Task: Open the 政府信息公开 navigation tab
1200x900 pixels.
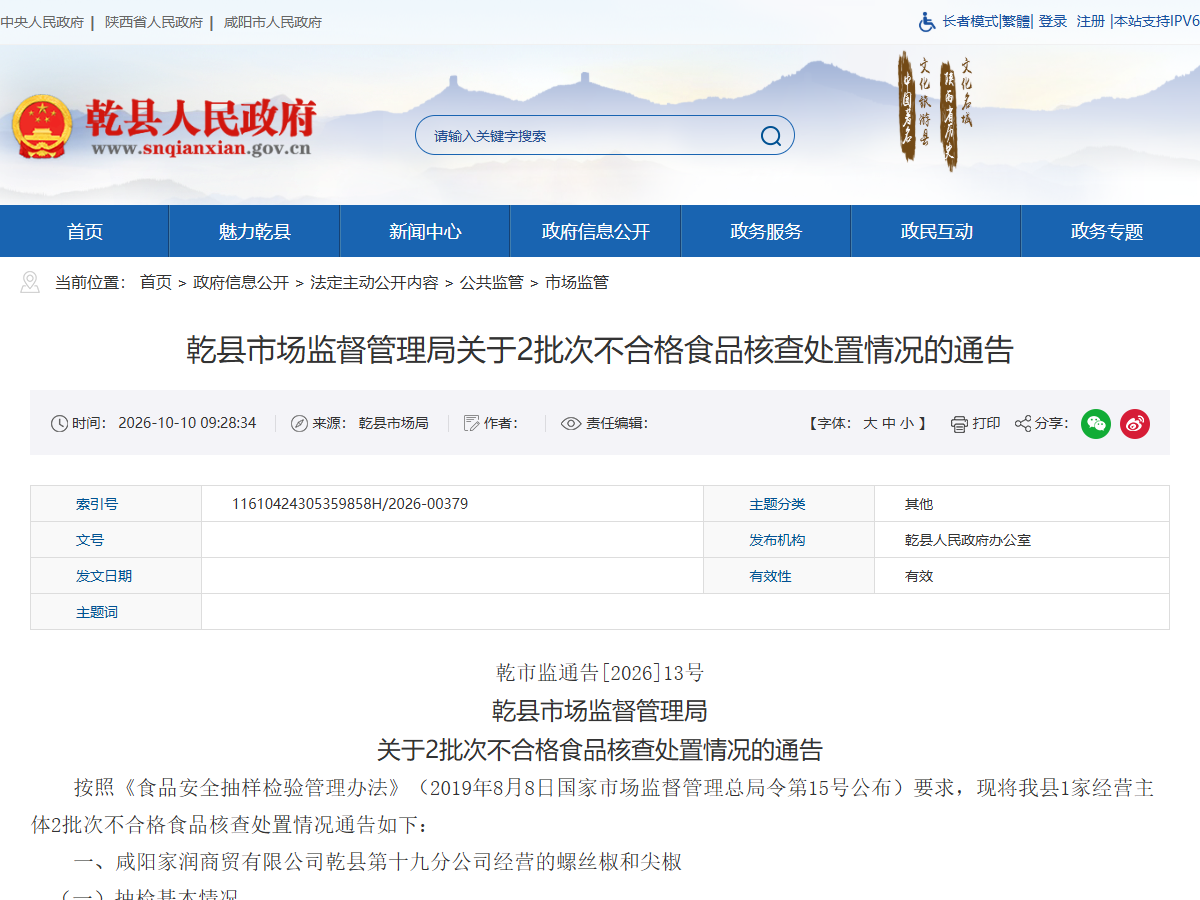Action: (x=596, y=231)
